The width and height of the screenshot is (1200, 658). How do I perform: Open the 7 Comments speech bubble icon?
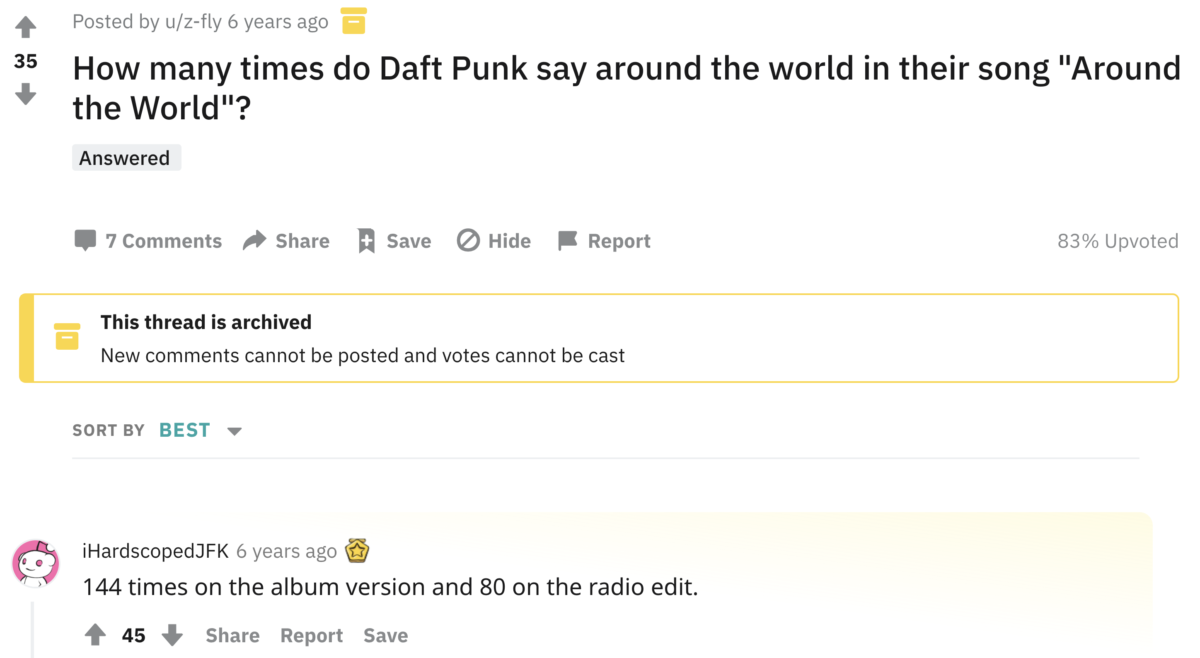point(85,240)
